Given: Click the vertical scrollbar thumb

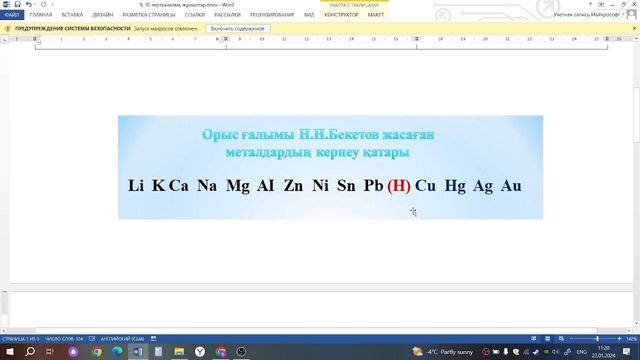Looking at the screenshot, I should click(x=636, y=115).
